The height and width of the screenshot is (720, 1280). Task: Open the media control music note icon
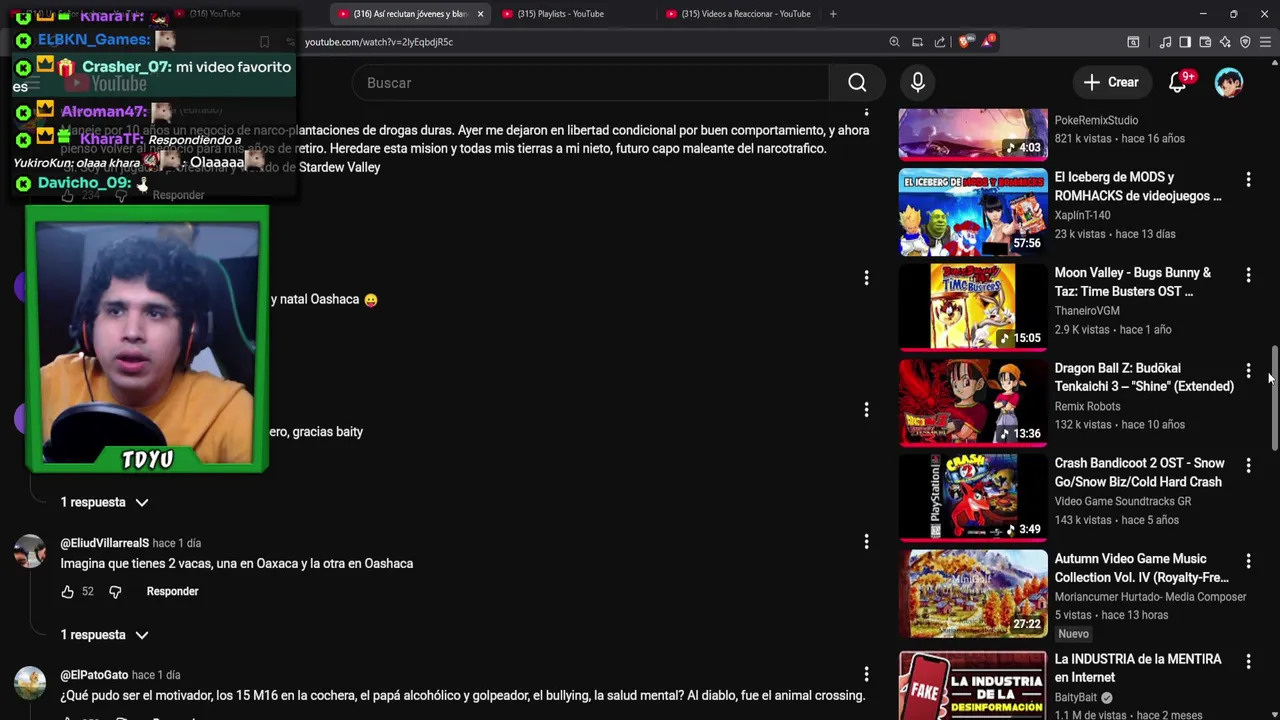point(1165,42)
